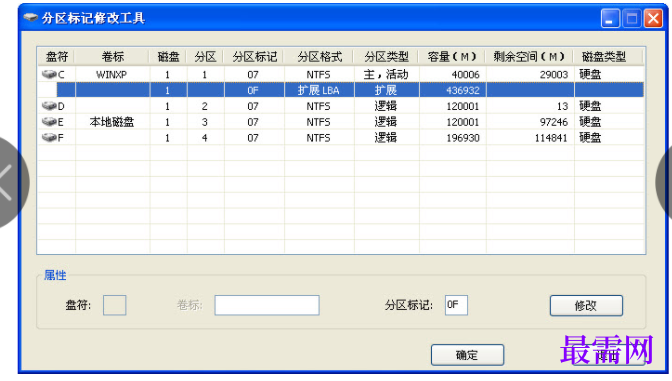This screenshot has width=672, height=381.
Task: Click the 剩余空间(M) column header
Action: (x=530, y=57)
